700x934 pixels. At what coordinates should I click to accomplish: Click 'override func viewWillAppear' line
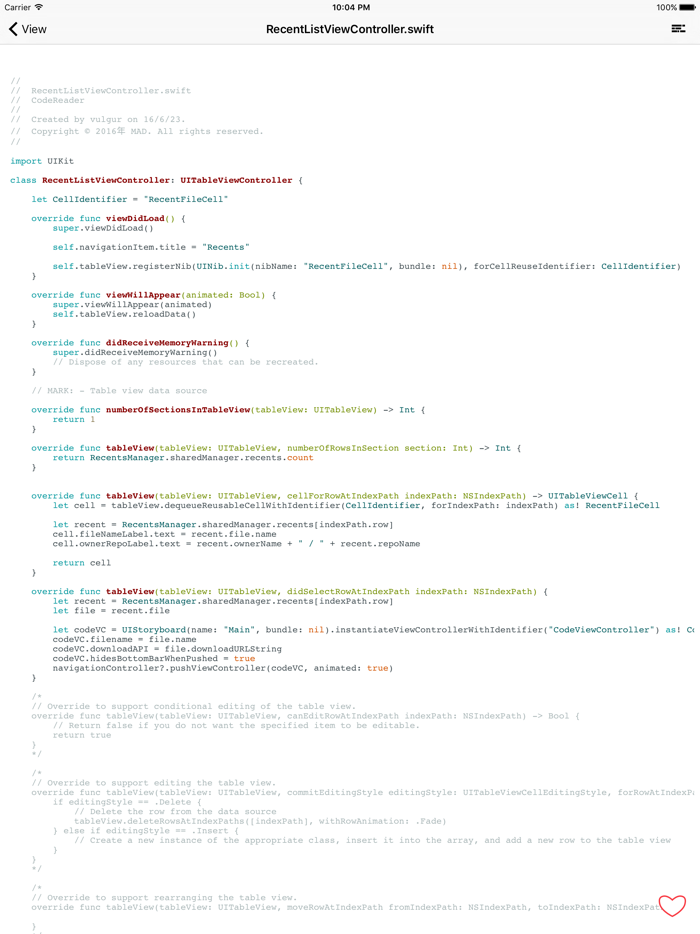coord(154,295)
